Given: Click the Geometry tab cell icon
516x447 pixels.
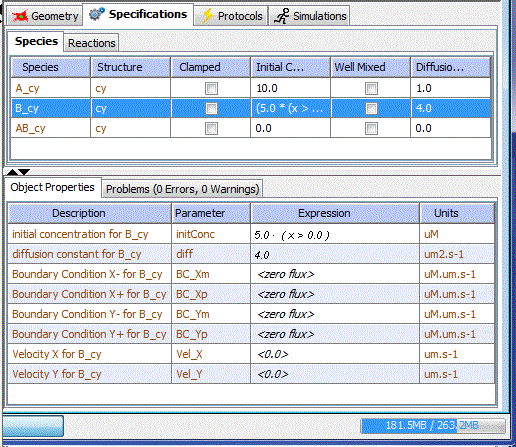Looking at the screenshot, I should coord(20,16).
